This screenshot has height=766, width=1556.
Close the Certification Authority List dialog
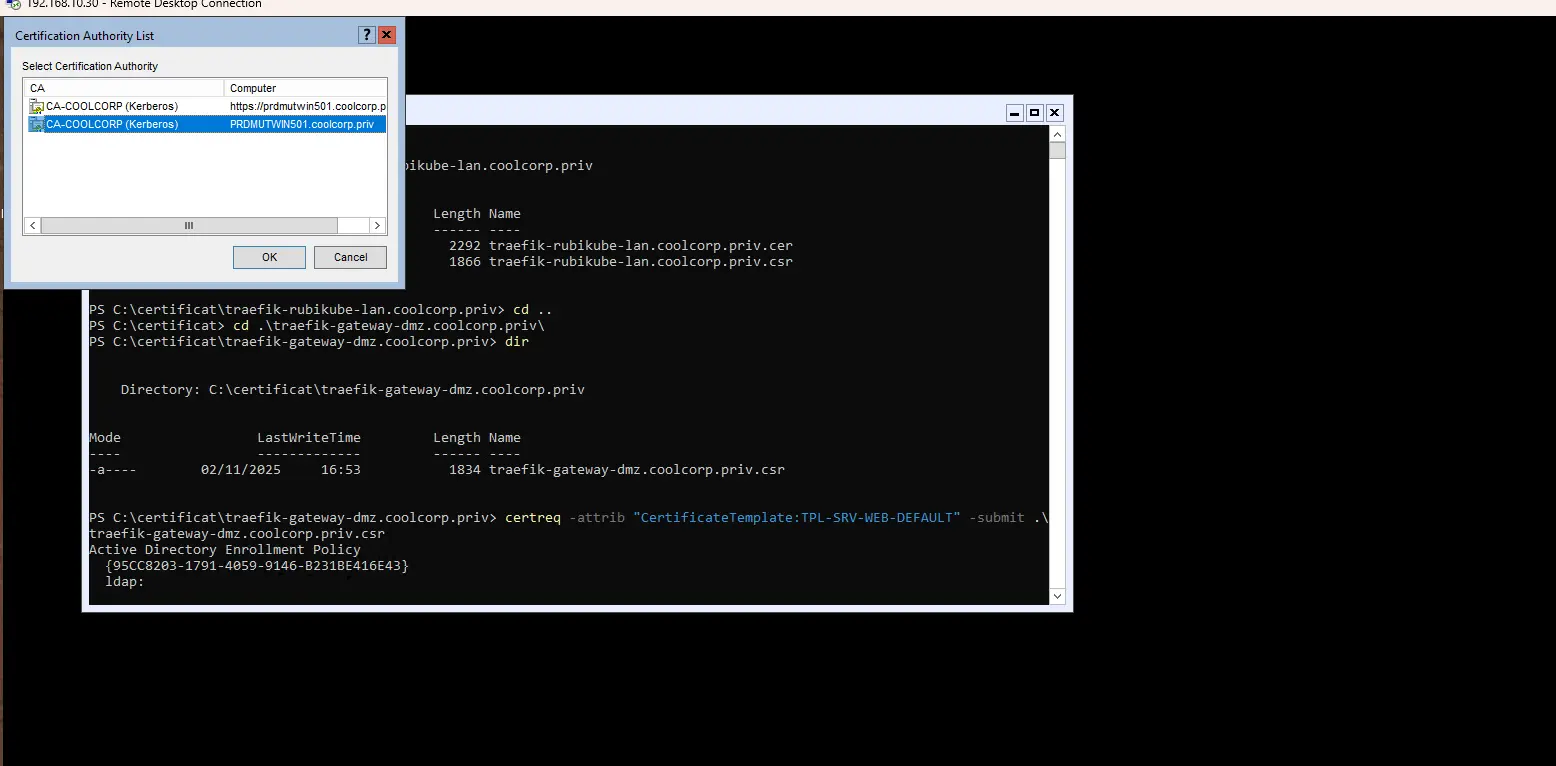tap(387, 35)
